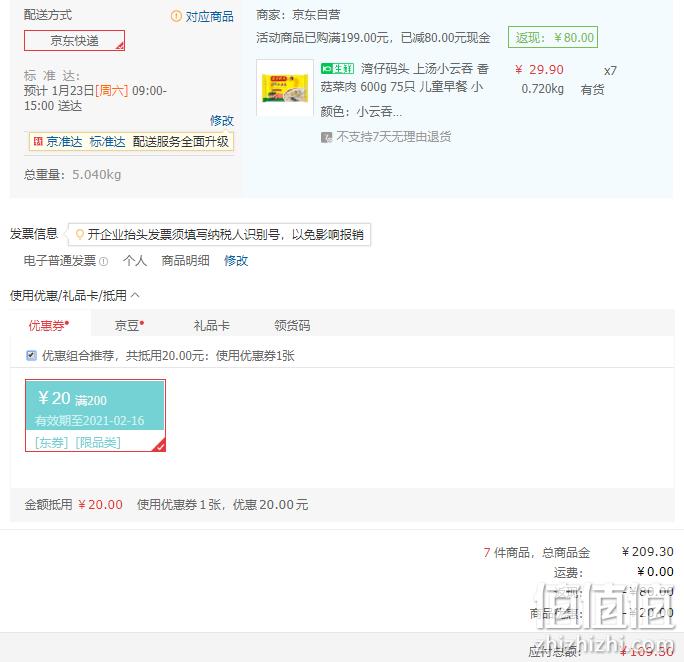This screenshot has width=684, height=662.
Task: Select the ¥20 满200 coupon card
Action: click(96, 416)
